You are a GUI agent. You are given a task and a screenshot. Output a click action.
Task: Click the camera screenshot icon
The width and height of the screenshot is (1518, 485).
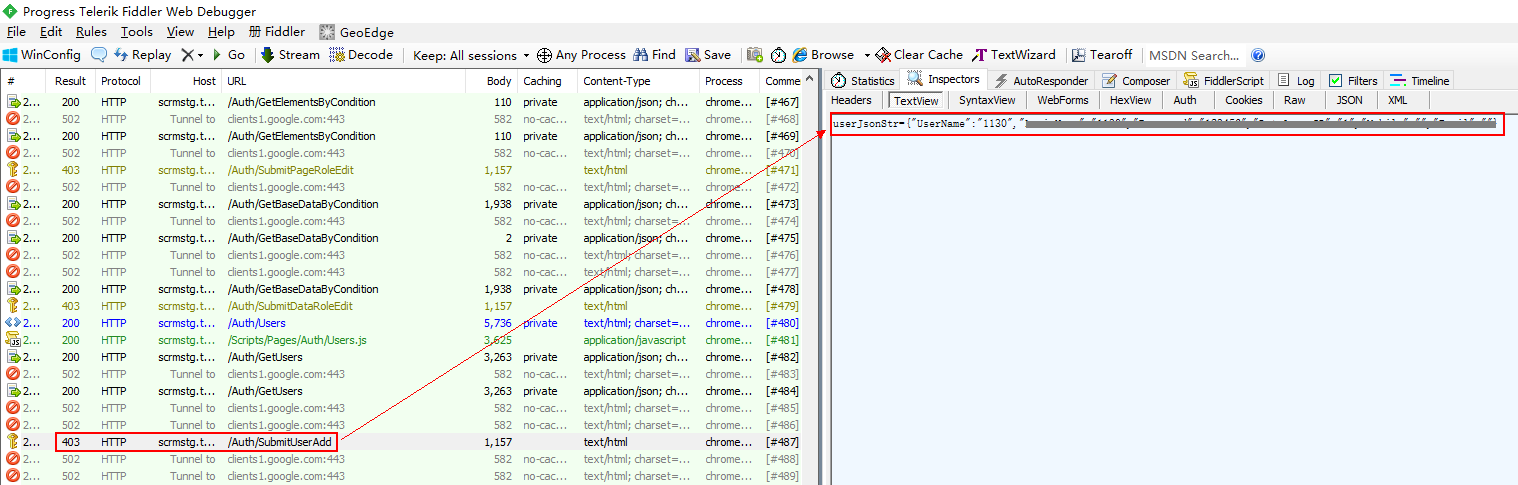tap(755, 55)
